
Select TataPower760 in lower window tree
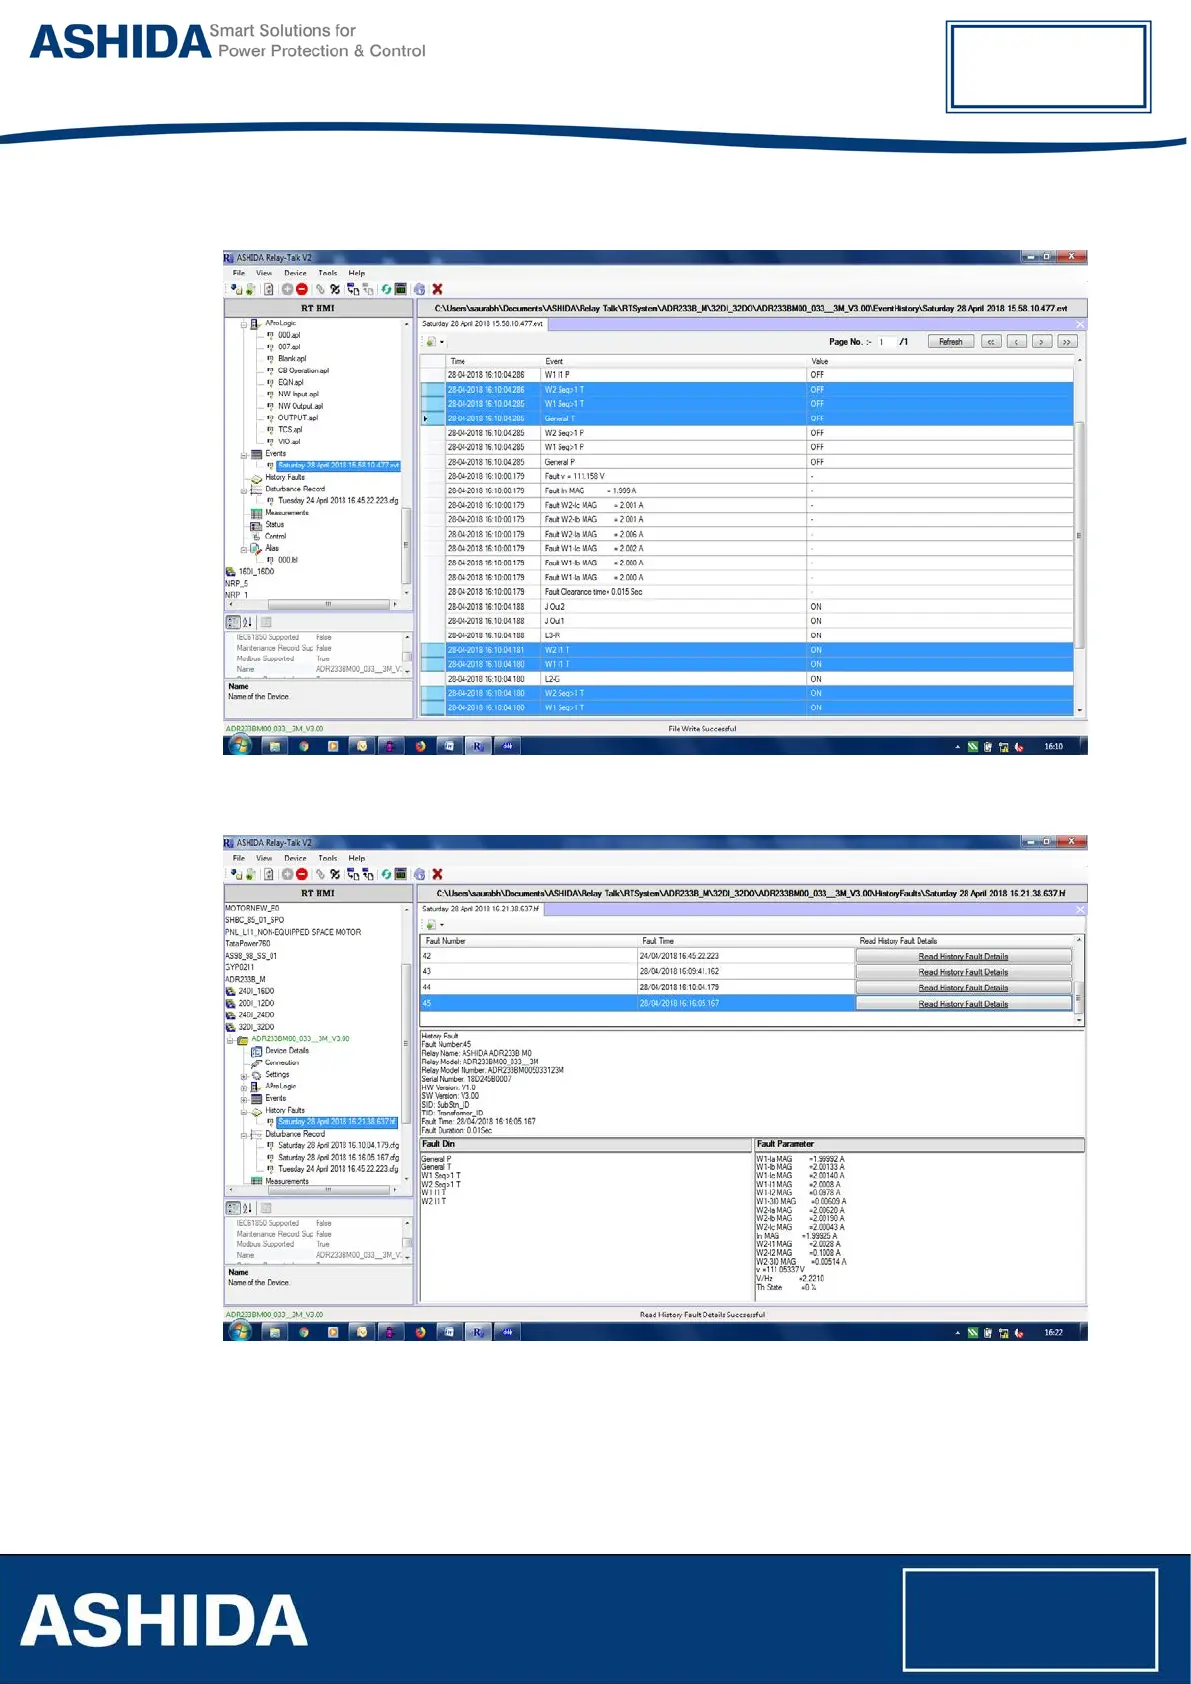248,943
